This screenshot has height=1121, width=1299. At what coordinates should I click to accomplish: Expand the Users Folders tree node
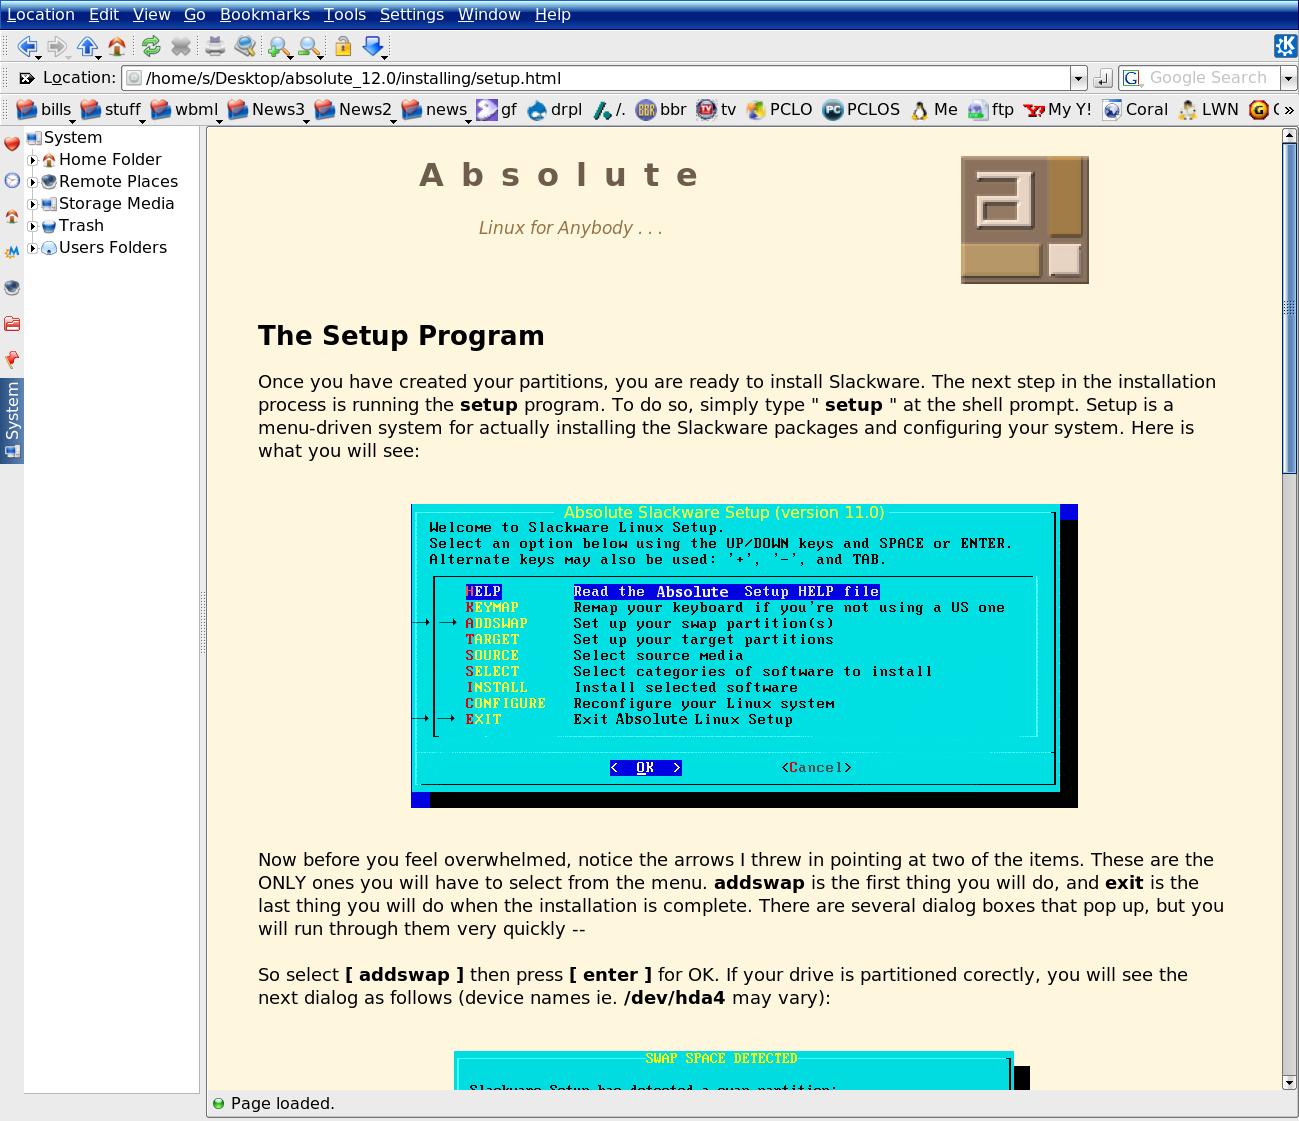click(x=33, y=248)
